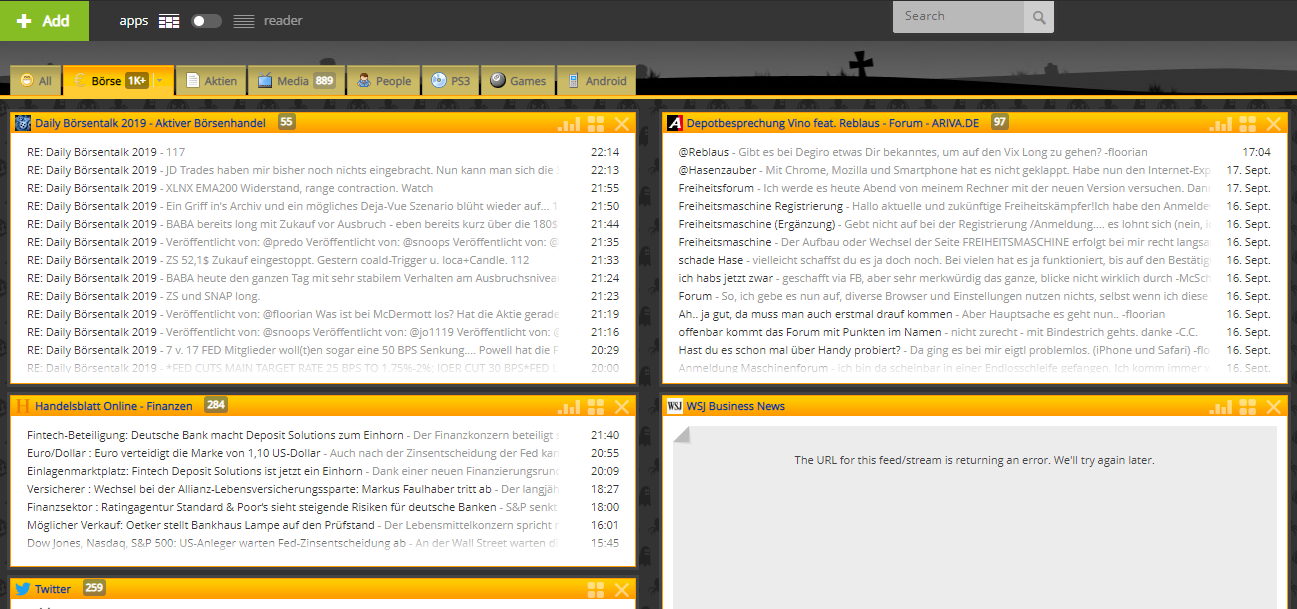Go to the PS3 tab
The image size is (1297, 609).
pos(451,81)
